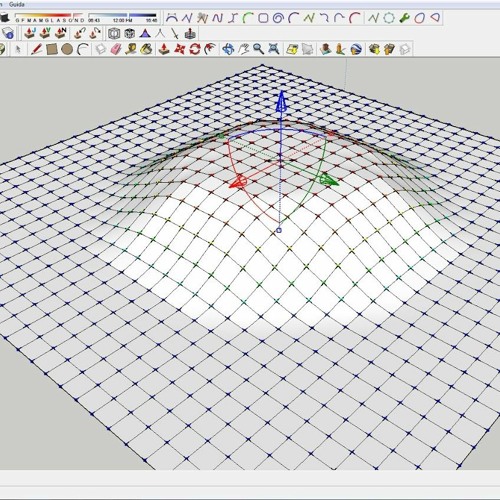Screen dimensions: 500x500
Task: Click the green wrench curve editor icon
Action: (x=404, y=18)
